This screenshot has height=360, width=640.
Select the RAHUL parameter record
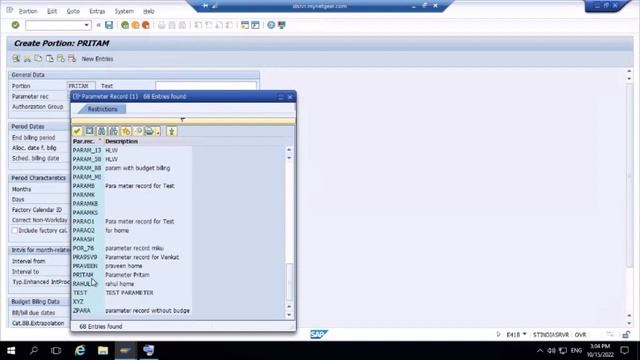(132, 284)
